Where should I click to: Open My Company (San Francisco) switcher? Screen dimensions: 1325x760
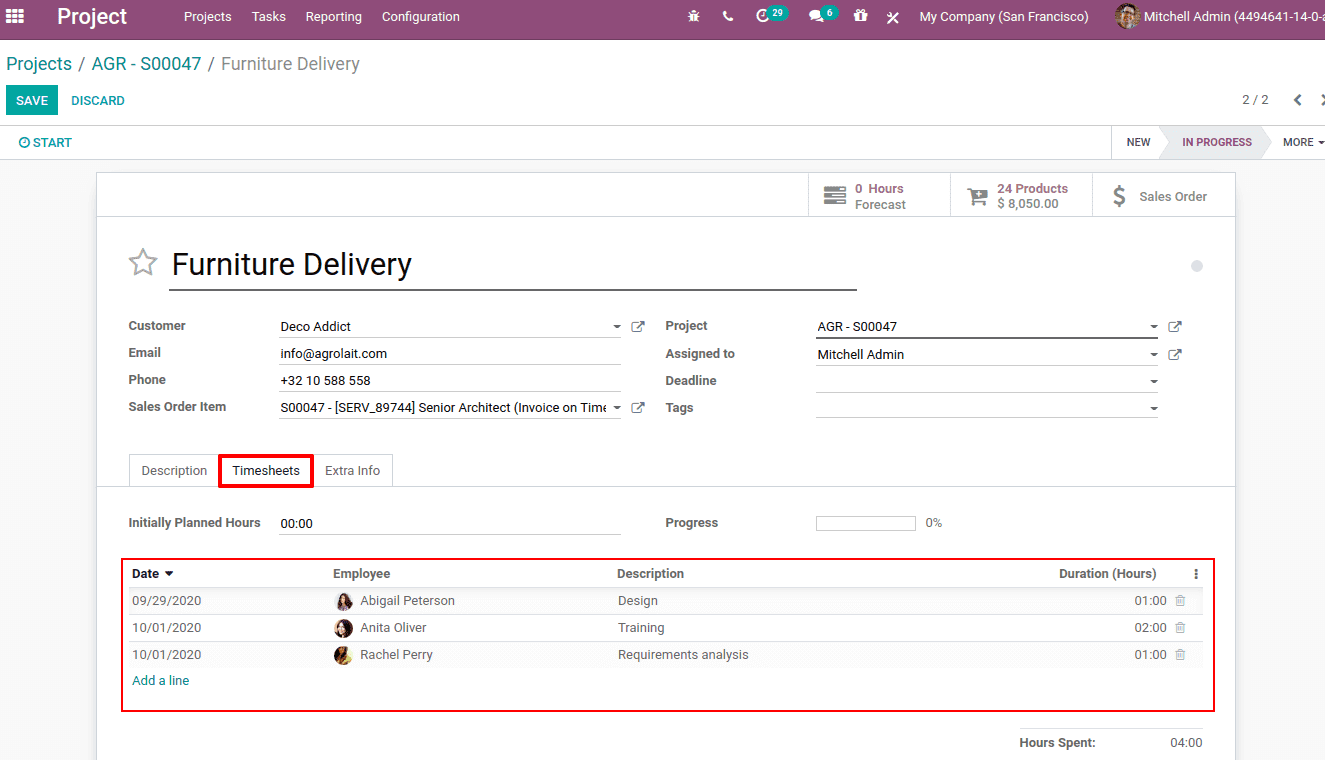click(x=1003, y=16)
